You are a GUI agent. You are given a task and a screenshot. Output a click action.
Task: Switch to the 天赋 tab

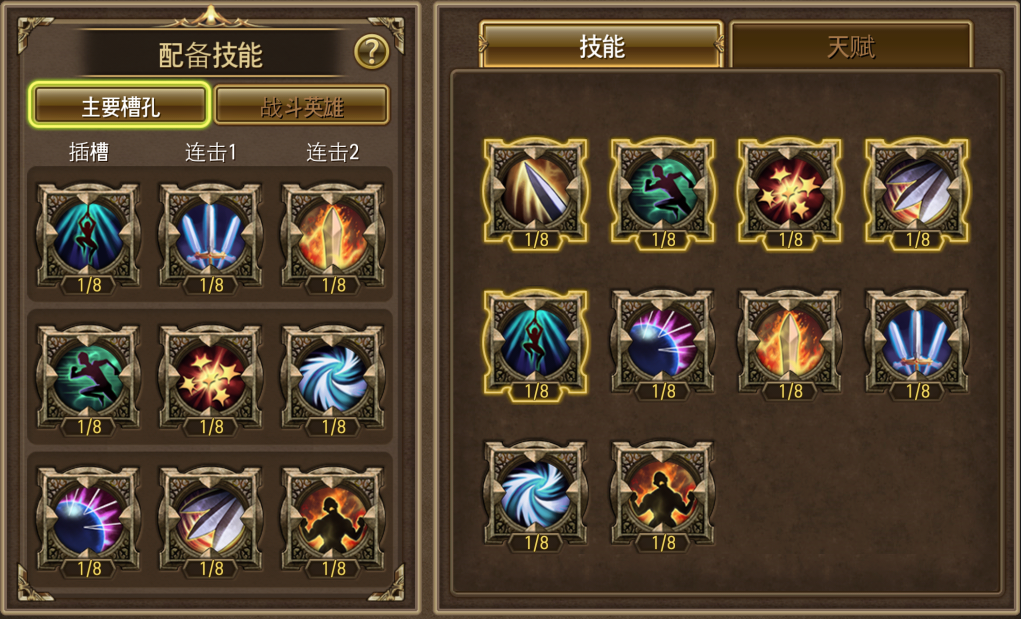click(x=850, y=46)
